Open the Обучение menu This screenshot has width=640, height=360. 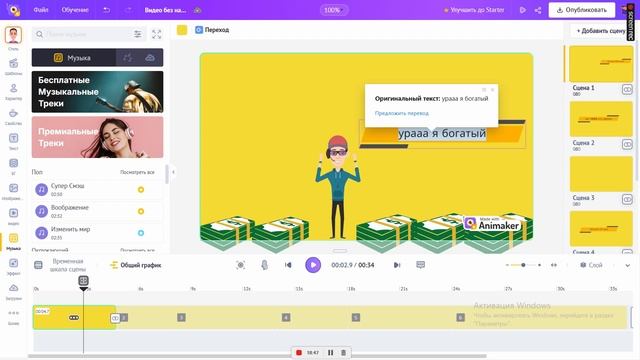coord(75,10)
